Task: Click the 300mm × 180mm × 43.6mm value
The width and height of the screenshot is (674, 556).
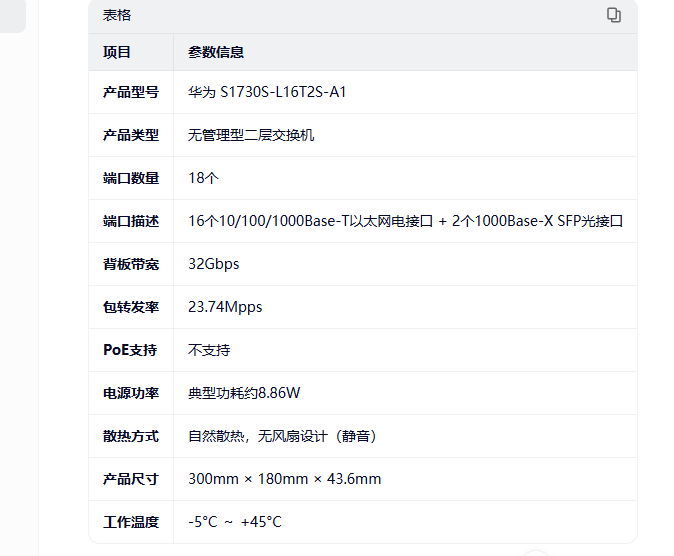Action: [284, 479]
